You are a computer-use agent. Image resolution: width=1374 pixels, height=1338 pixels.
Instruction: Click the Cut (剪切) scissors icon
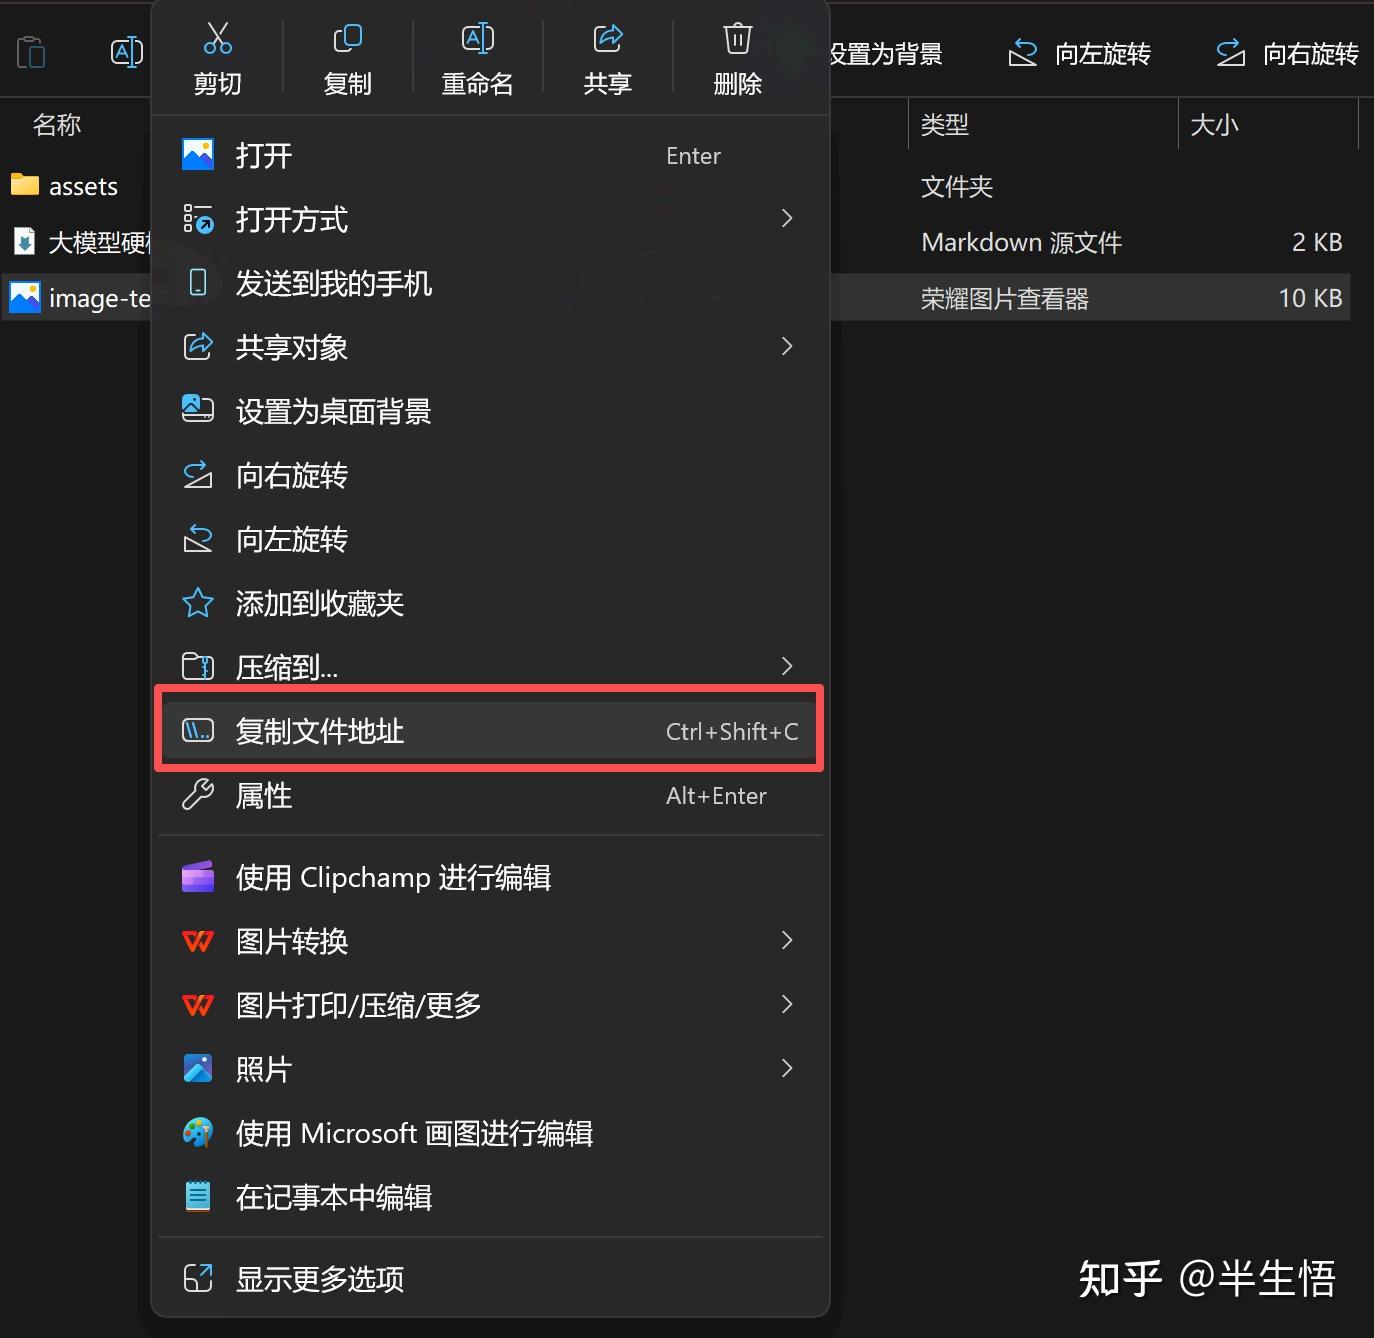(217, 39)
